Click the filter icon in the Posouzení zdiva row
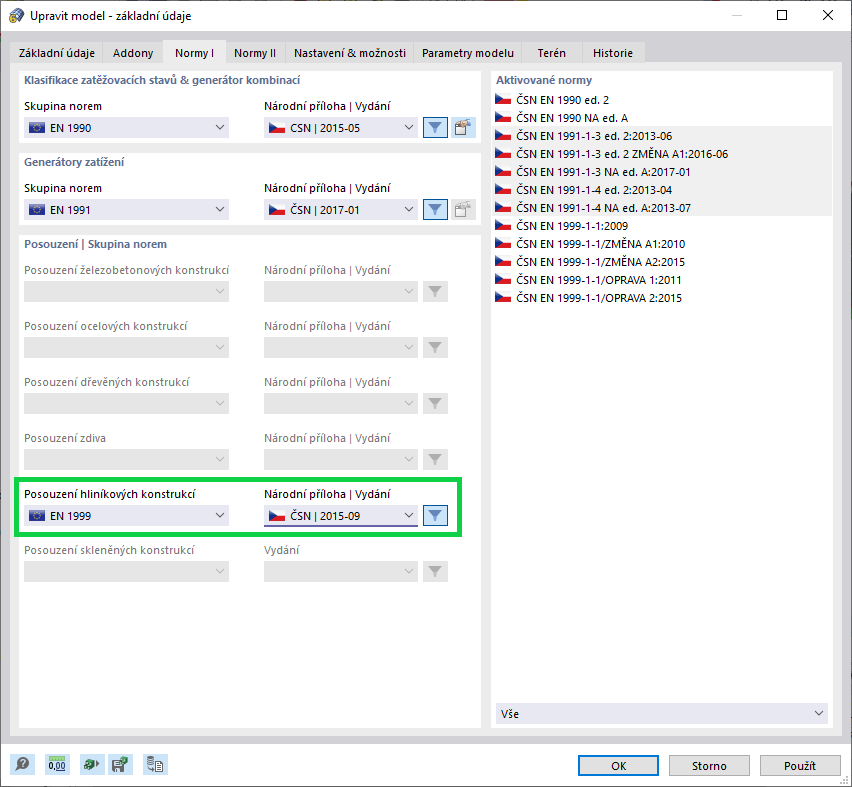Viewport: 852px width, 787px height. tap(435, 460)
